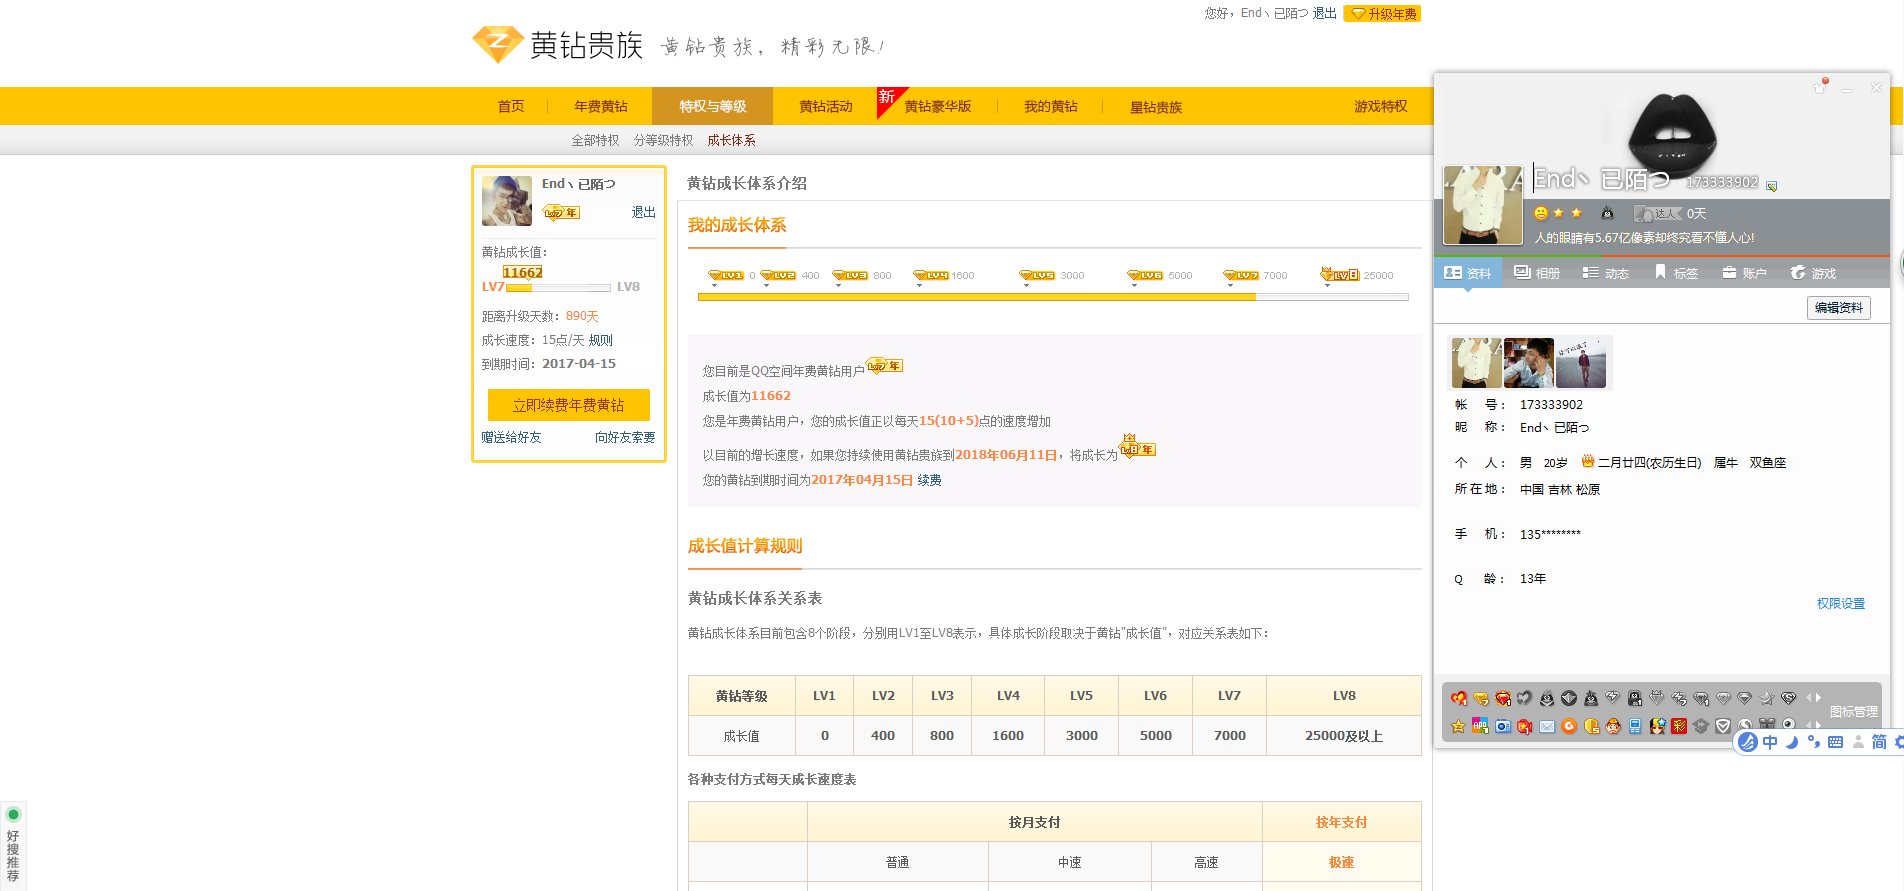Open the 我的黄钻 nav item
Viewport: 1904px width, 891px height.
point(1051,106)
